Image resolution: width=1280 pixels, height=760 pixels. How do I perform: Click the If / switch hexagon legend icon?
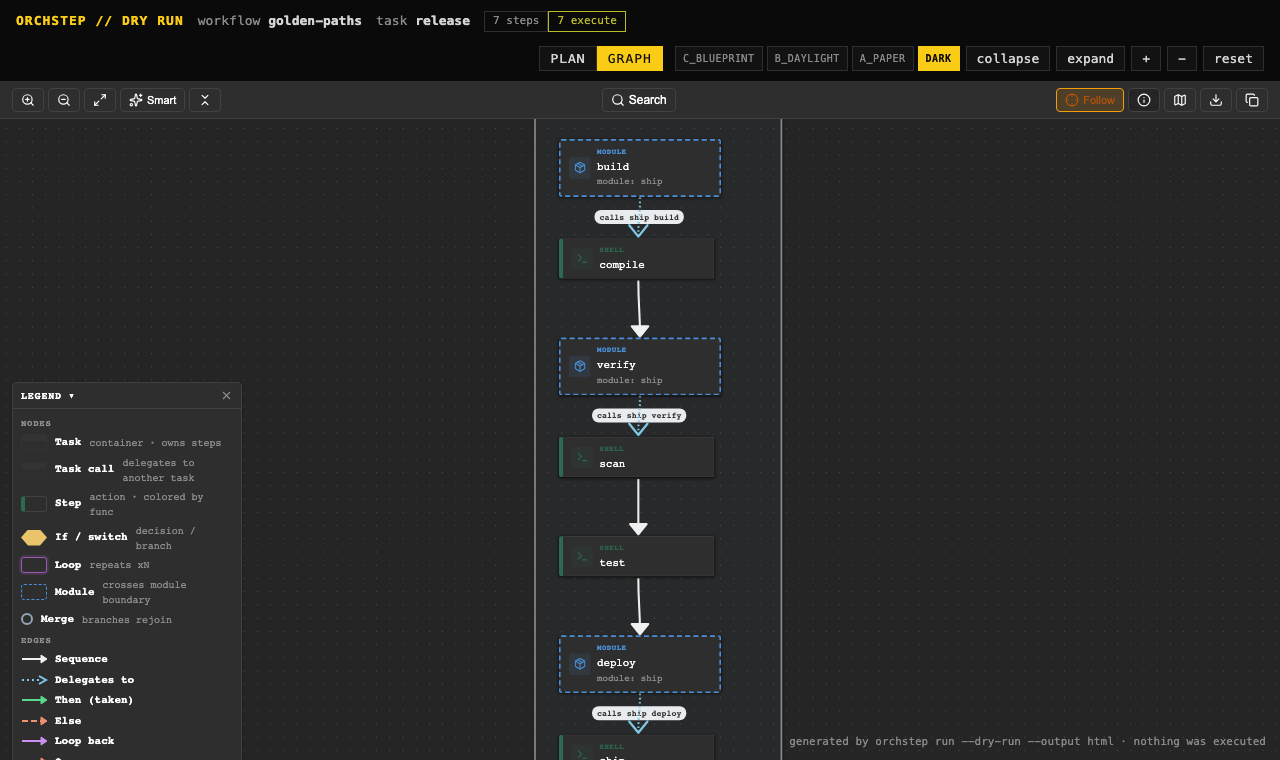tap(34, 538)
